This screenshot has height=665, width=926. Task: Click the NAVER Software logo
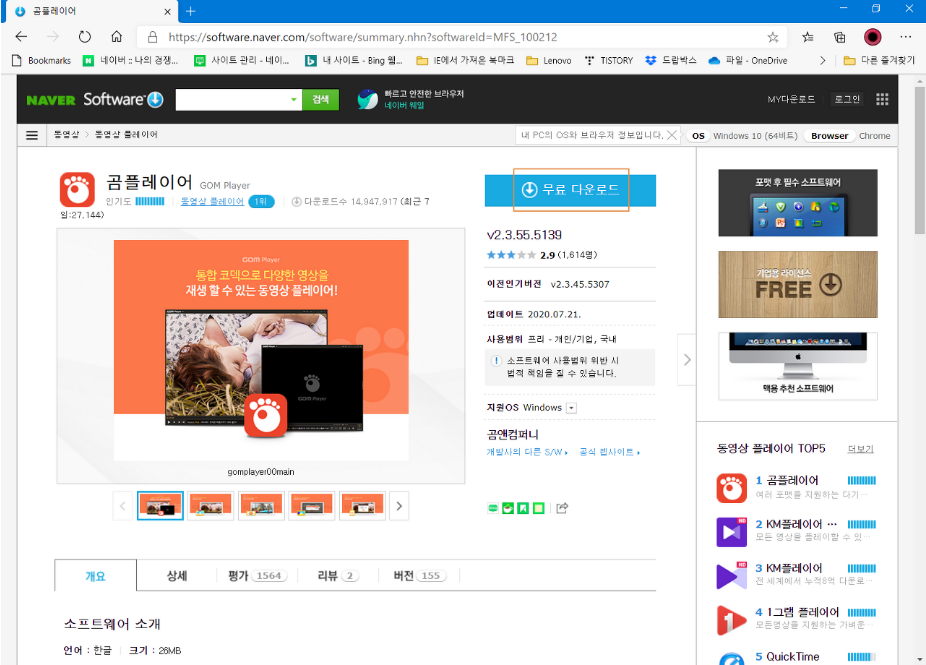tap(94, 100)
